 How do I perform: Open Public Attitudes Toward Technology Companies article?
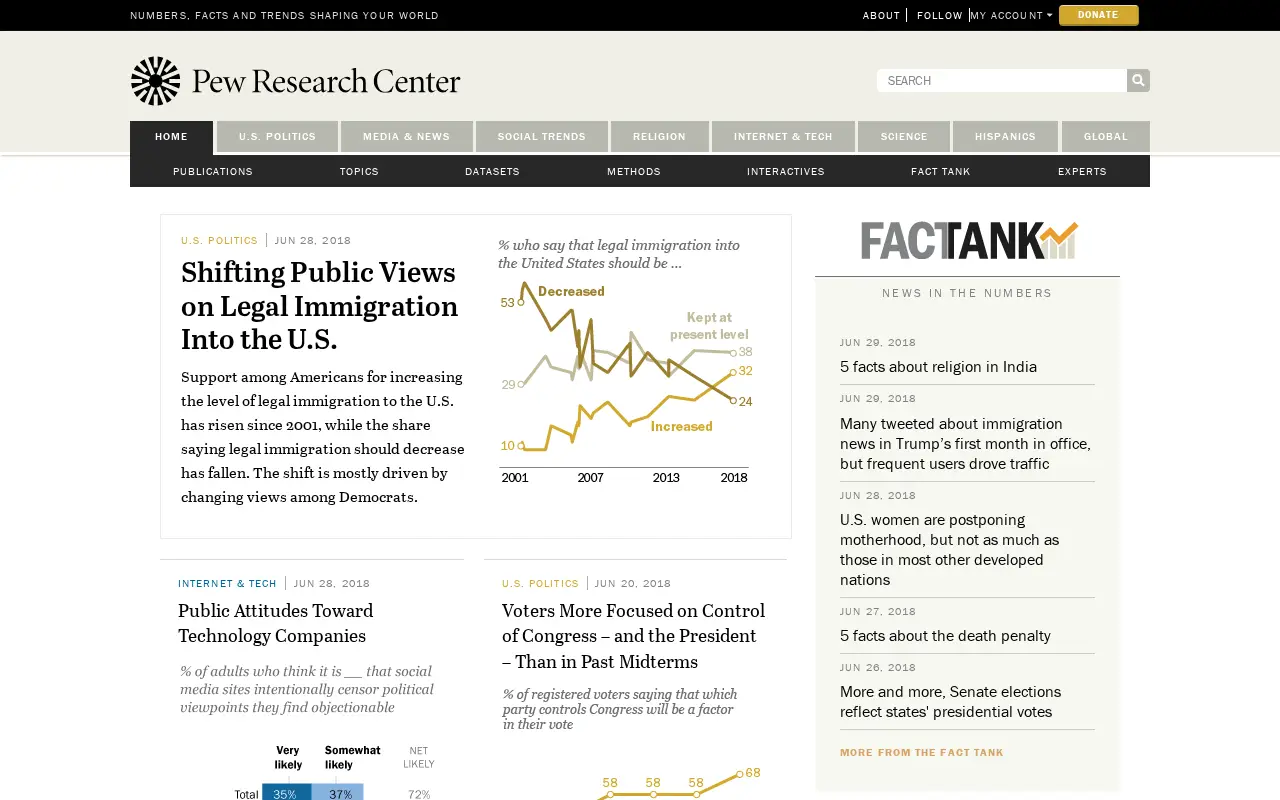[x=276, y=623]
